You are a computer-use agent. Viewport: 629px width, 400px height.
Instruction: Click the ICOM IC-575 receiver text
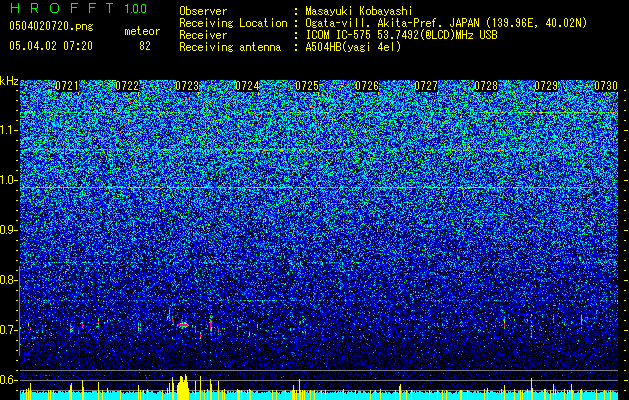pos(401,35)
